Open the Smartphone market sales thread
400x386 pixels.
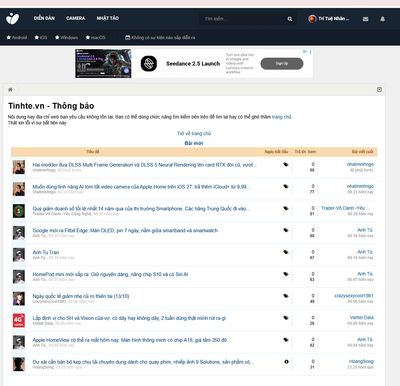(141, 208)
